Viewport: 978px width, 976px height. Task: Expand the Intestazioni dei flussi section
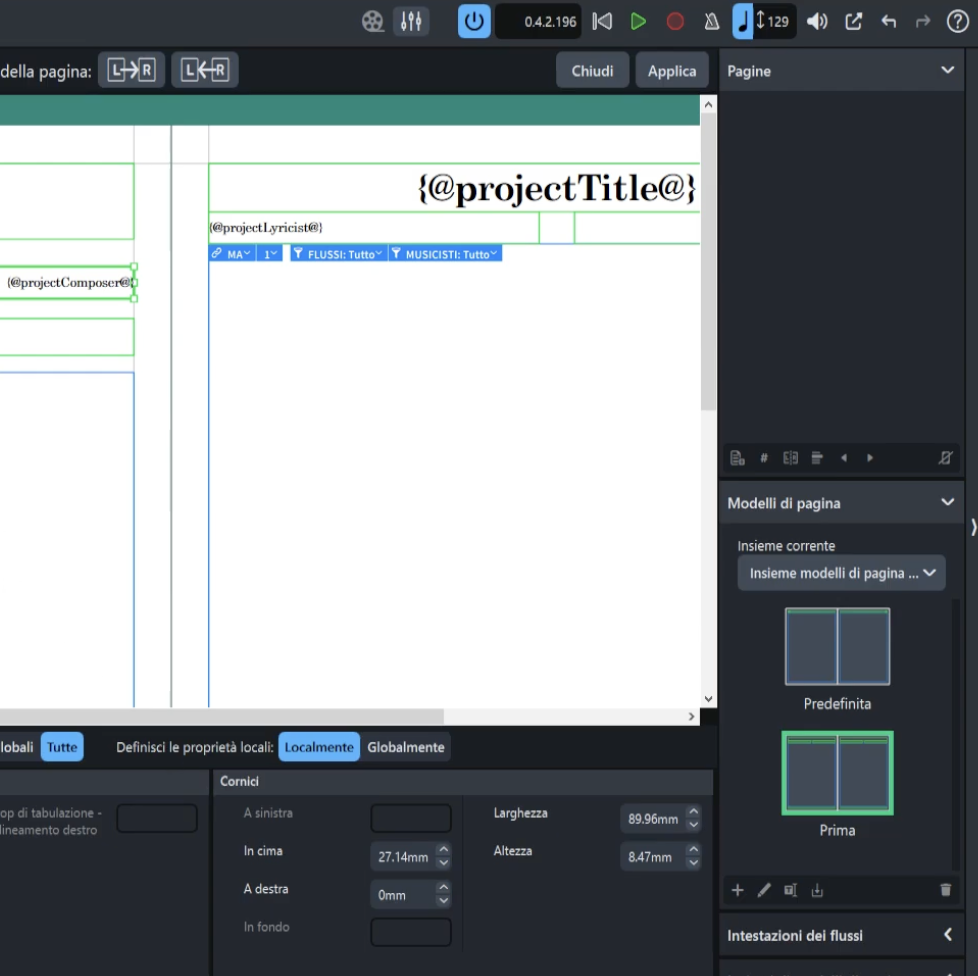[x=947, y=935]
